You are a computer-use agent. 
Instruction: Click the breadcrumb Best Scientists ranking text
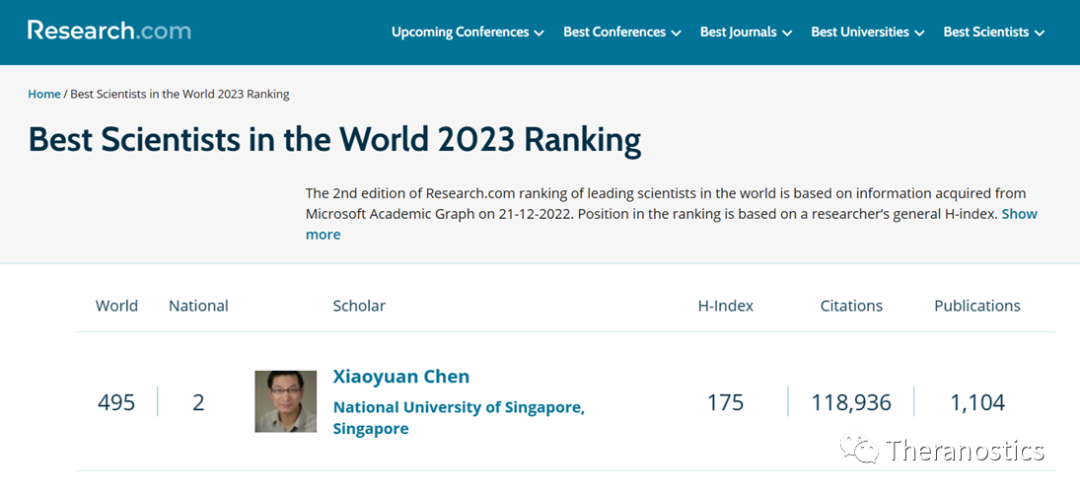[179, 94]
